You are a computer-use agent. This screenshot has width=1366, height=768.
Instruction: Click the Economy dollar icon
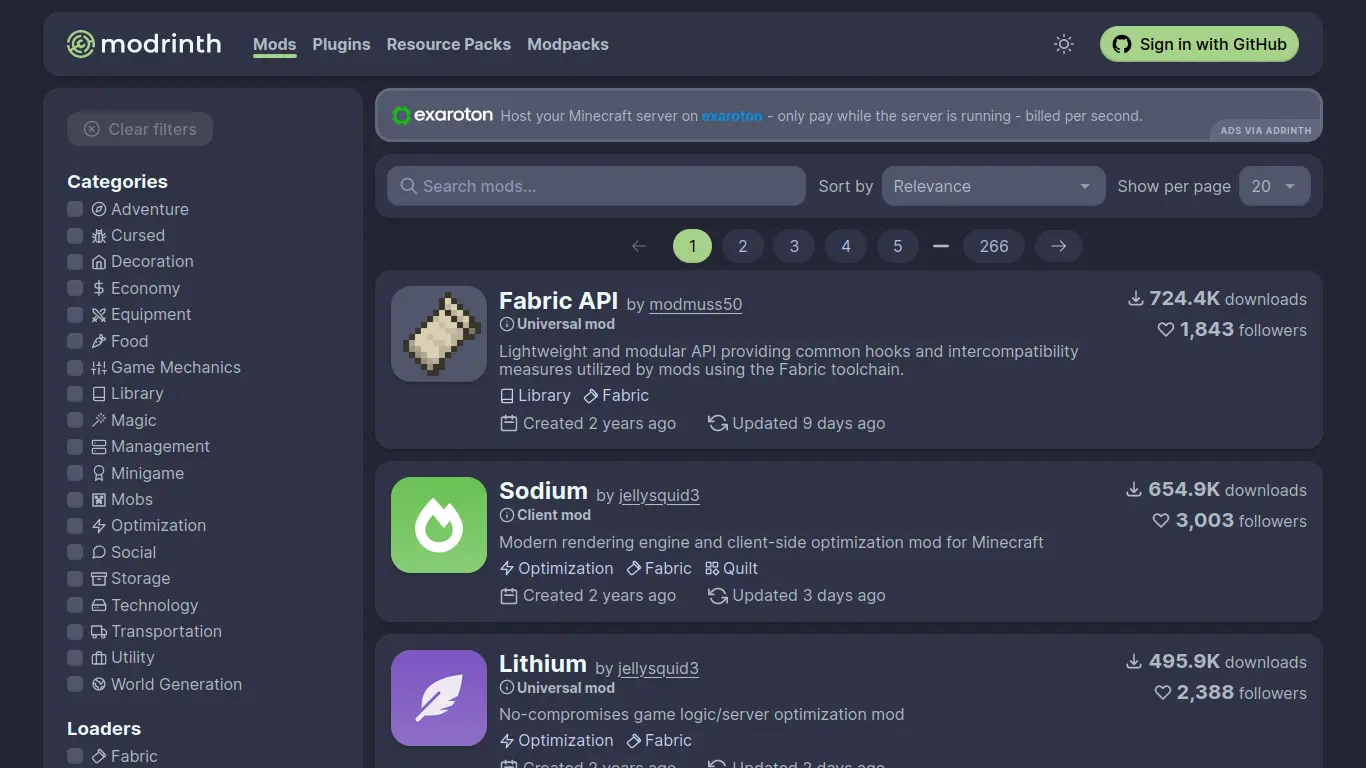click(x=99, y=288)
